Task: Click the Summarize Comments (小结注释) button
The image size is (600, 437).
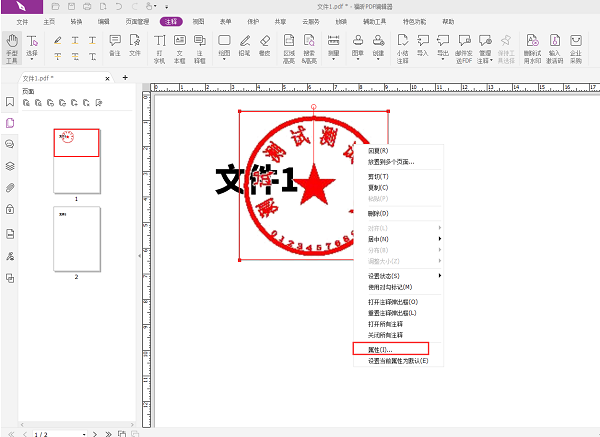Action: click(402, 46)
